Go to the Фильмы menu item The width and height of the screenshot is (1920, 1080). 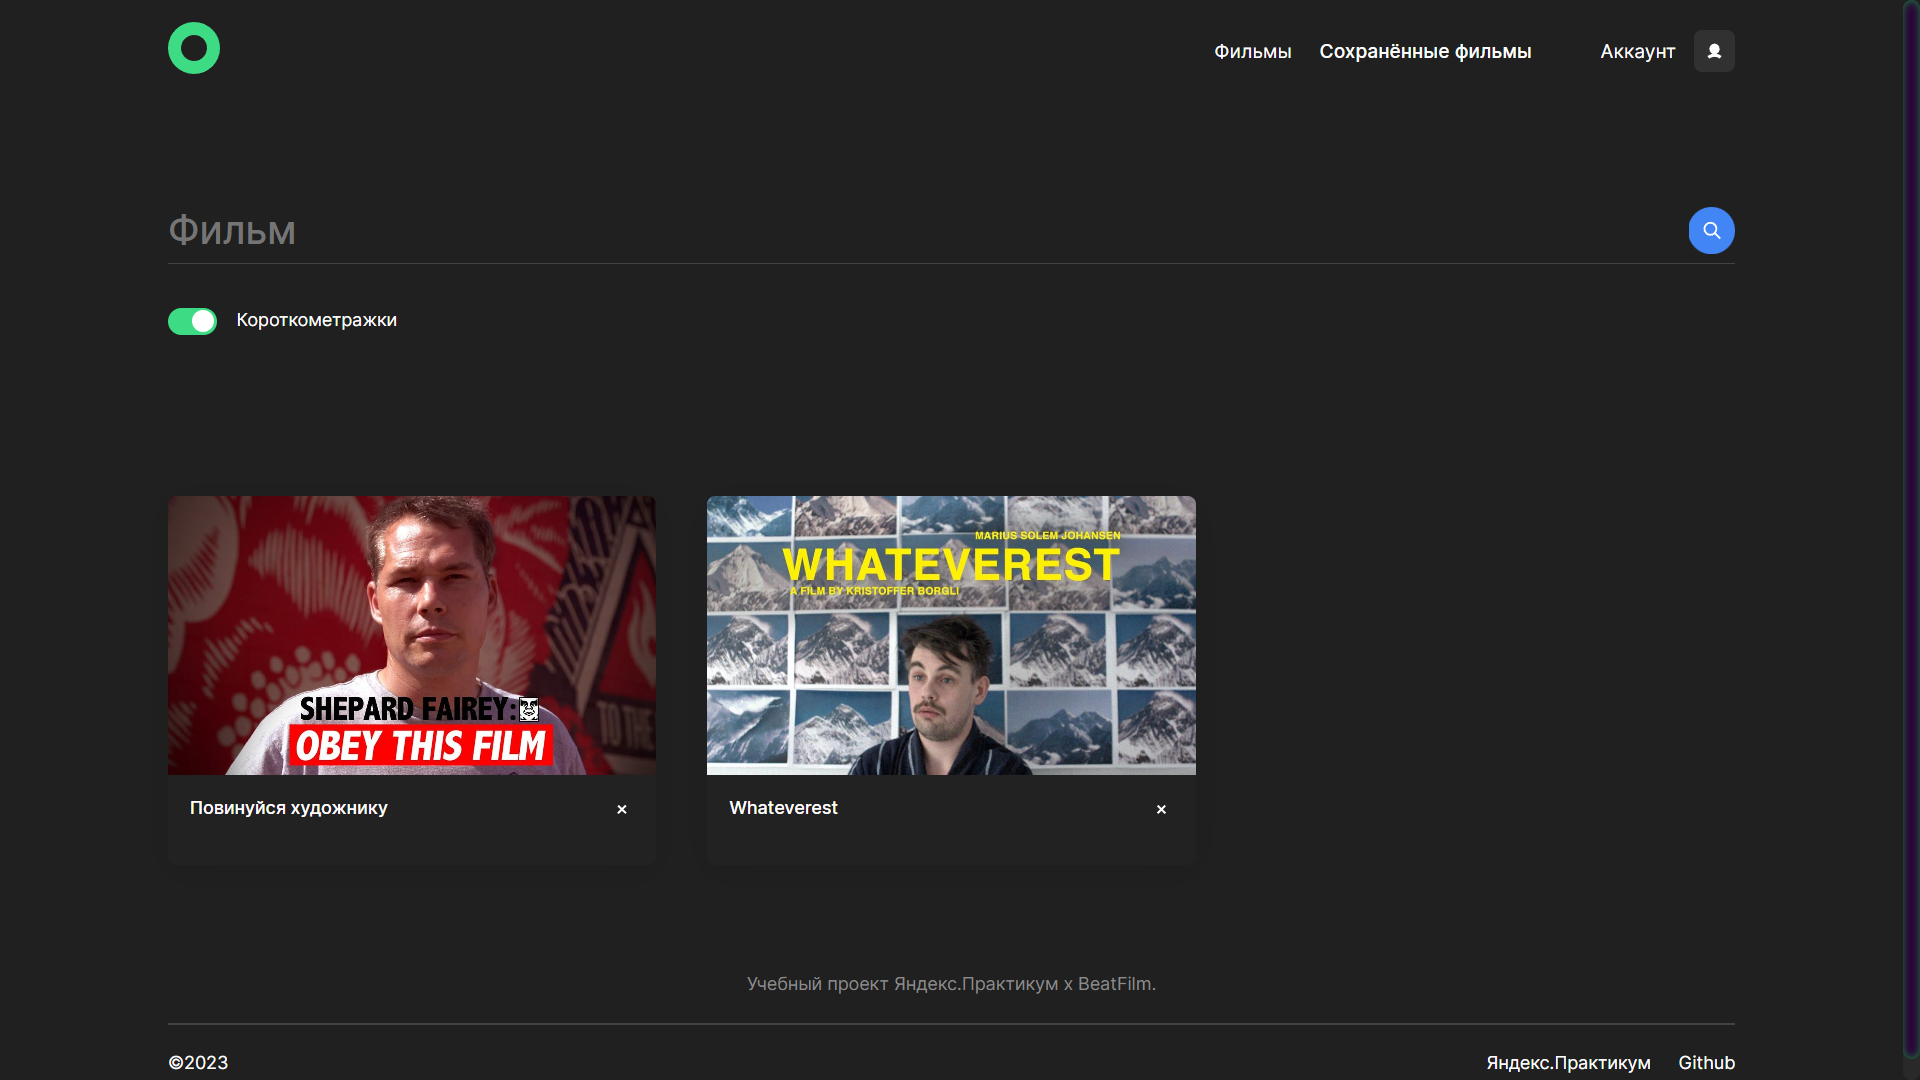[x=1252, y=51]
